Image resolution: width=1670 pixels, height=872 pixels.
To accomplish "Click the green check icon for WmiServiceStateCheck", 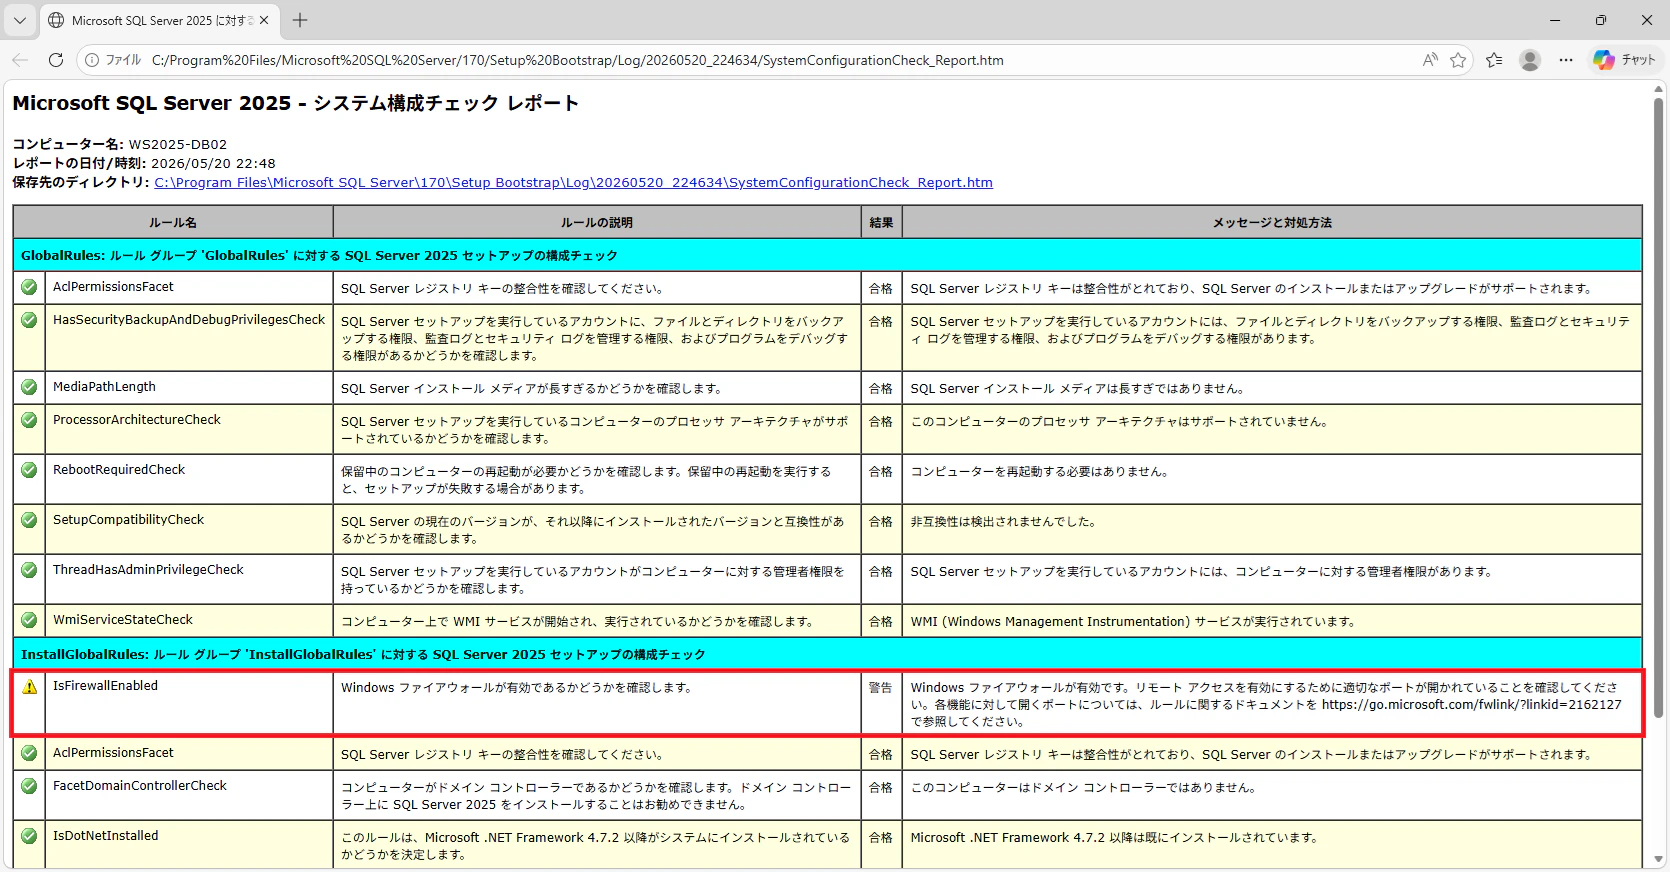I will coord(29,620).
